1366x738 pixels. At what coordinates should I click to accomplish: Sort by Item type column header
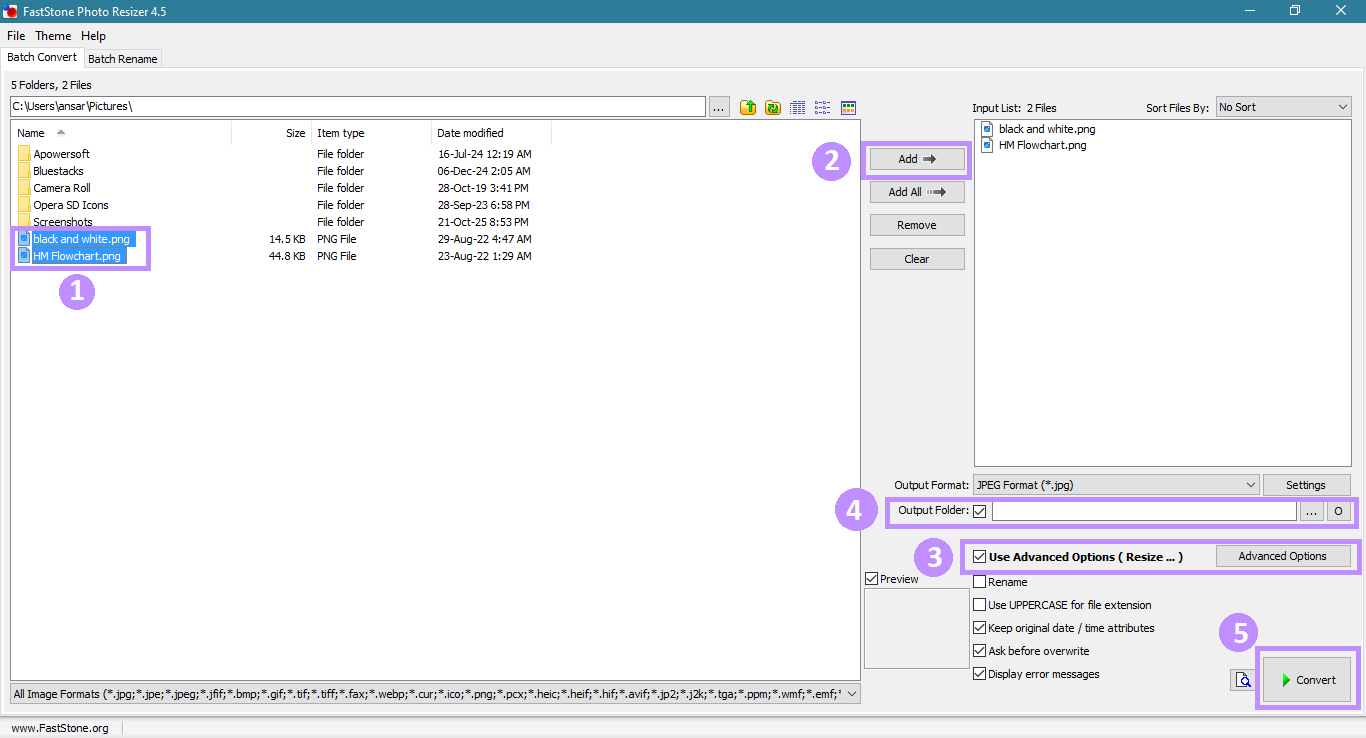[x=371, y=133]
